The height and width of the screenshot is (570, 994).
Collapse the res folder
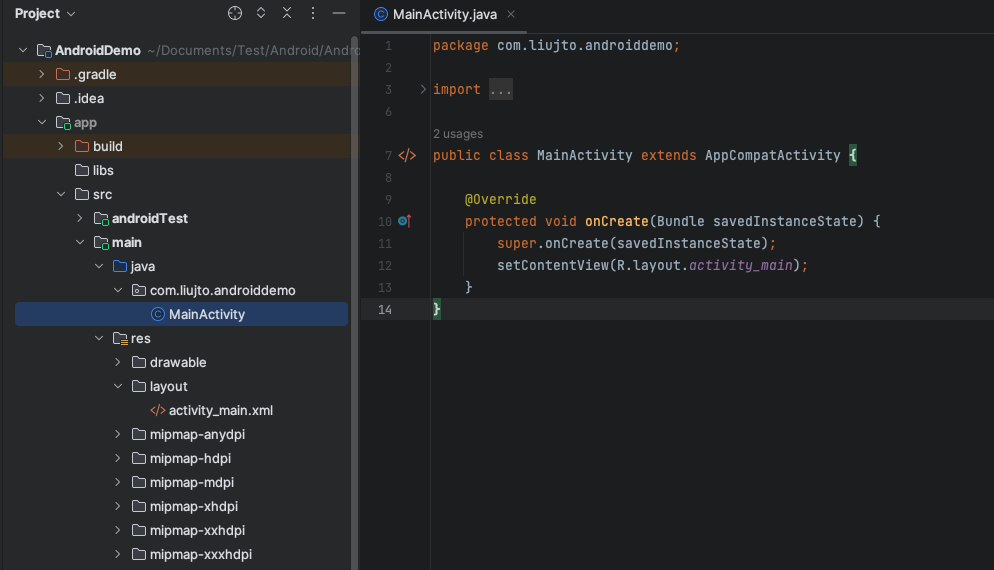click(x=99, y=338)
